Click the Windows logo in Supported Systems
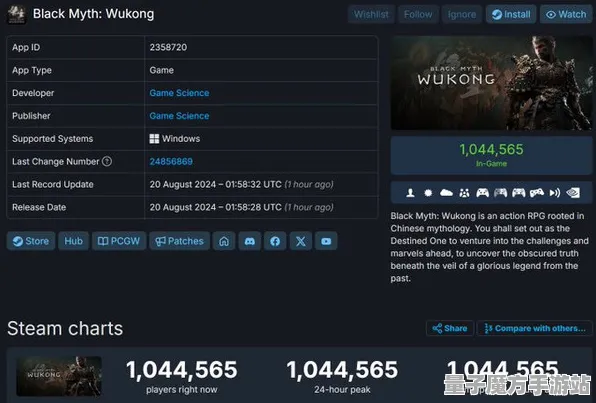 tap(154, 139)
